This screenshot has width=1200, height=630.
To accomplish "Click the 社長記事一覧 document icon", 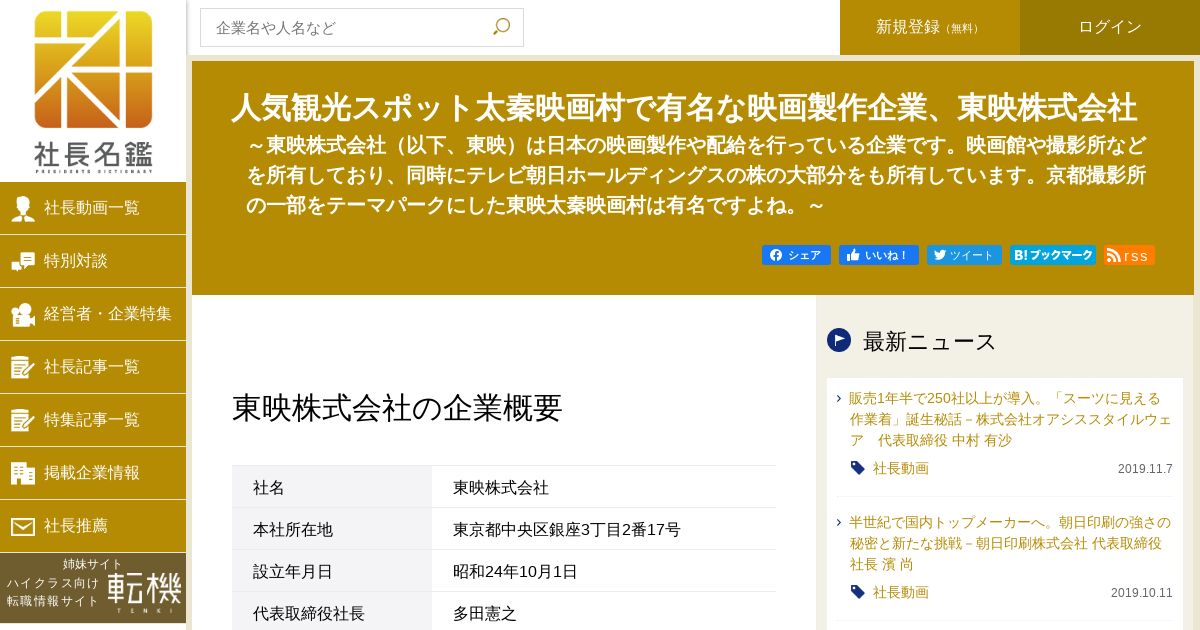I will (23, 367).
